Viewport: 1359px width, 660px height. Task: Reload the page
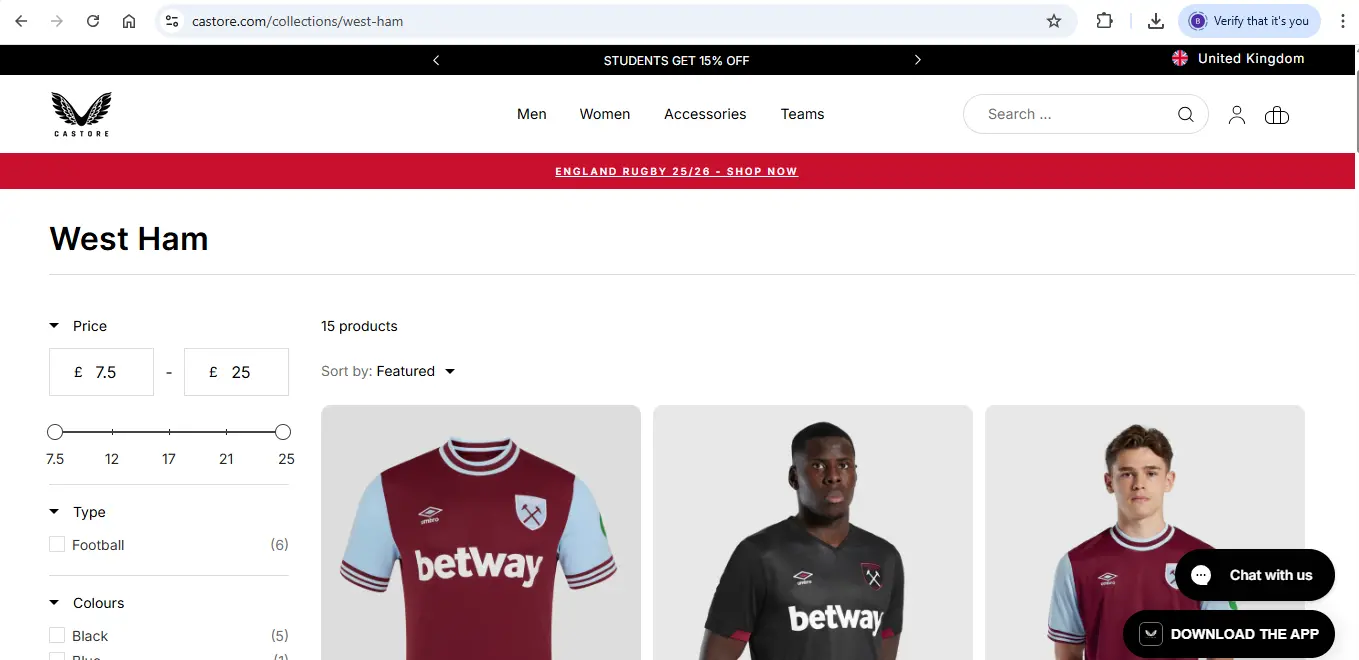[93, 21]
